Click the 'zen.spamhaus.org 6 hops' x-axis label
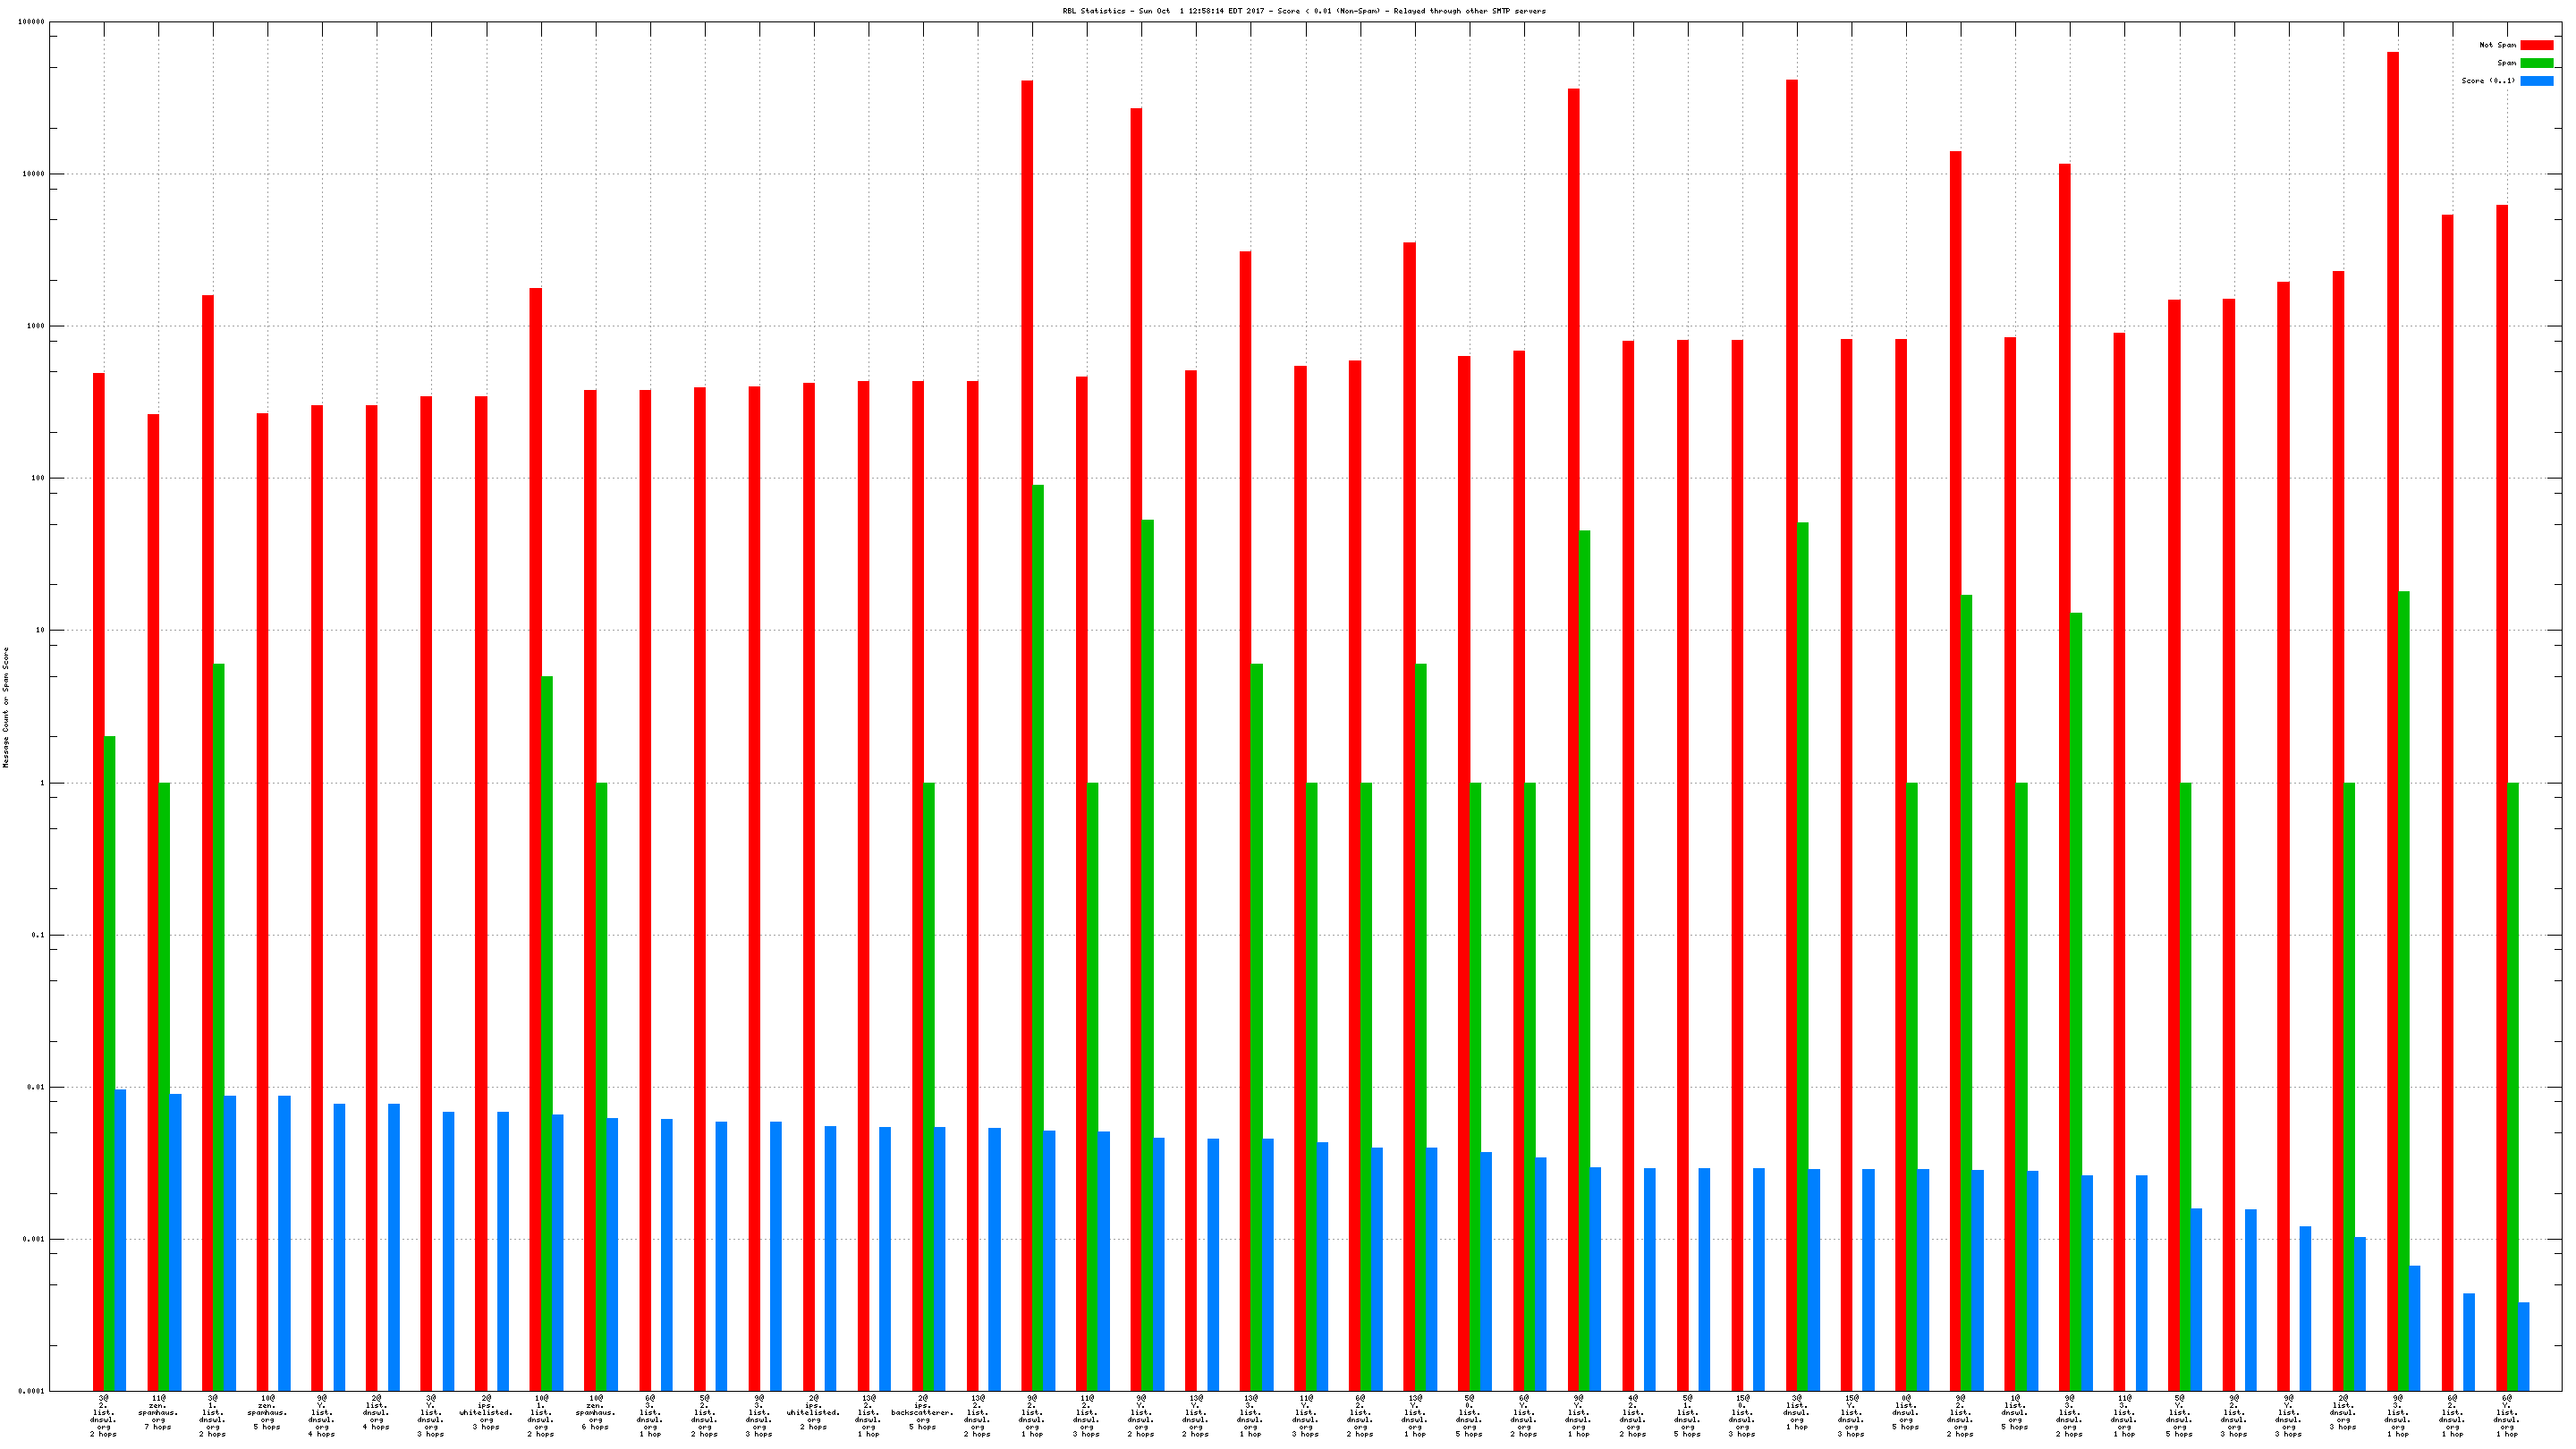 point(595,1415)
